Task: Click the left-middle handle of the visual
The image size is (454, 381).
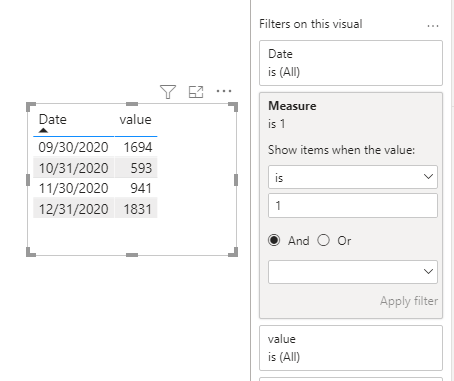Action: click(x=28, y=180)
